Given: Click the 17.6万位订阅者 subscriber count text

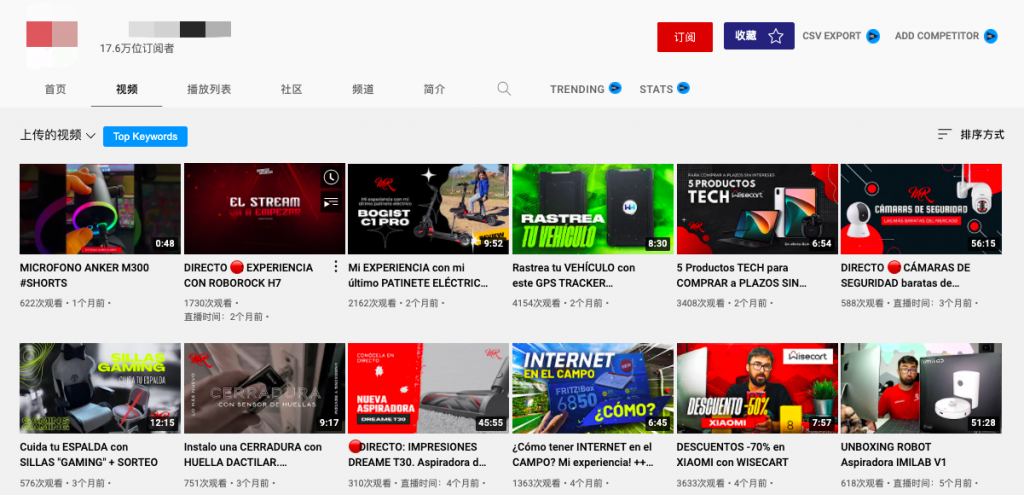Looking at the screenshot, I should click(137, 48).
